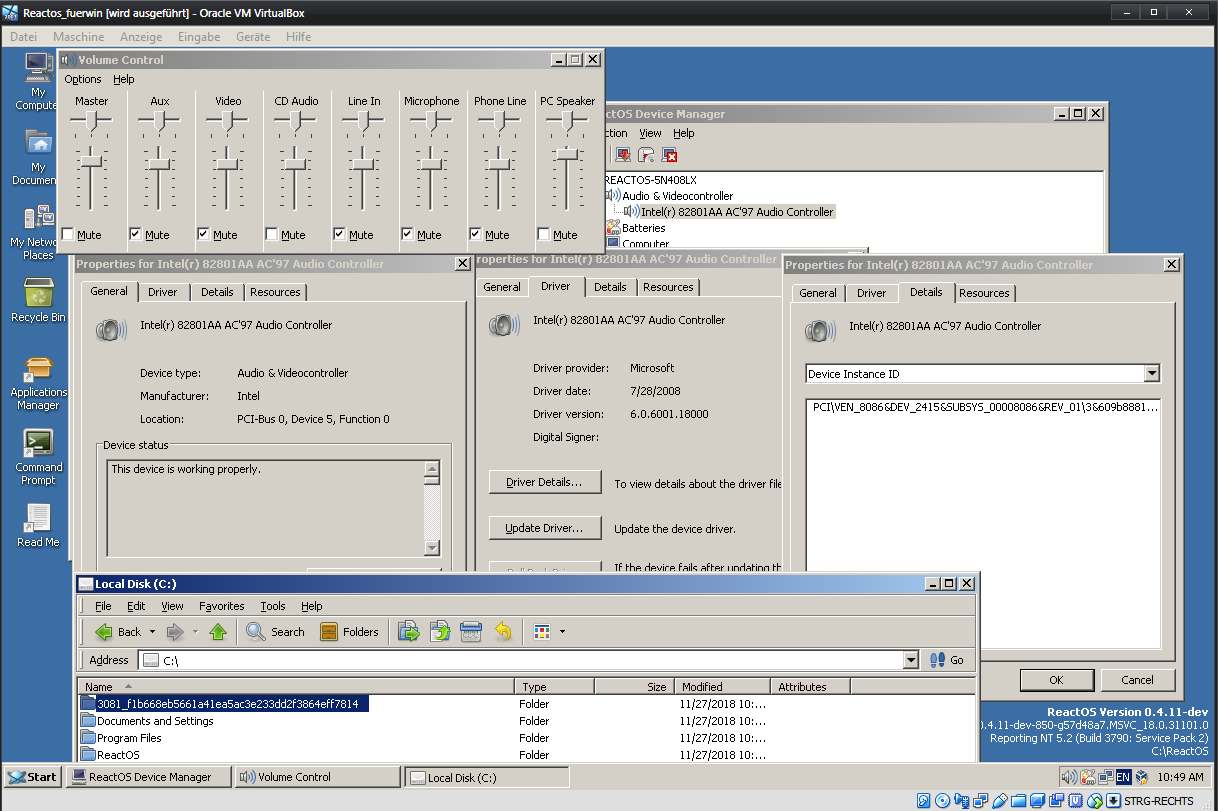
Task: Open Tools menu in Local Disk window
Action: tap(273, 606)
